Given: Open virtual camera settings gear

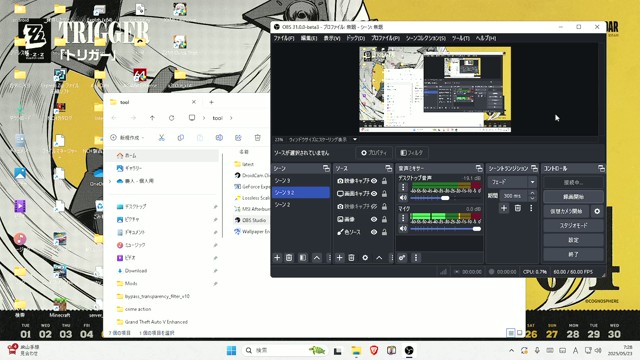Looking at the screenshot, I should tap(597, 211).
